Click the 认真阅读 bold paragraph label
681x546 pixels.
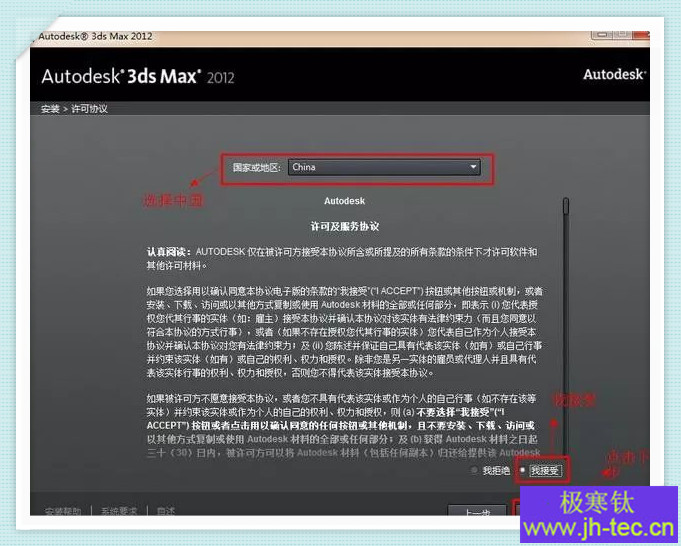coord(168,252)
